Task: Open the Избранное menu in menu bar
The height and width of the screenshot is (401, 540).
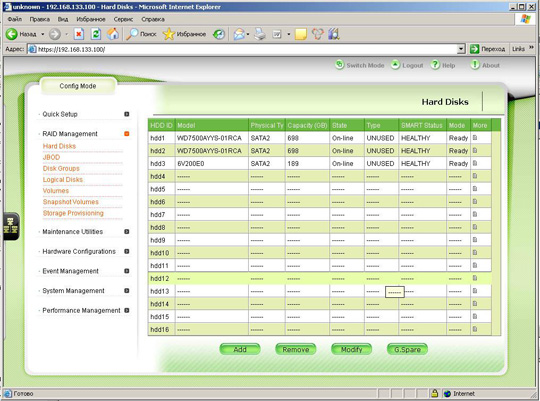Action: pos(91,19)
